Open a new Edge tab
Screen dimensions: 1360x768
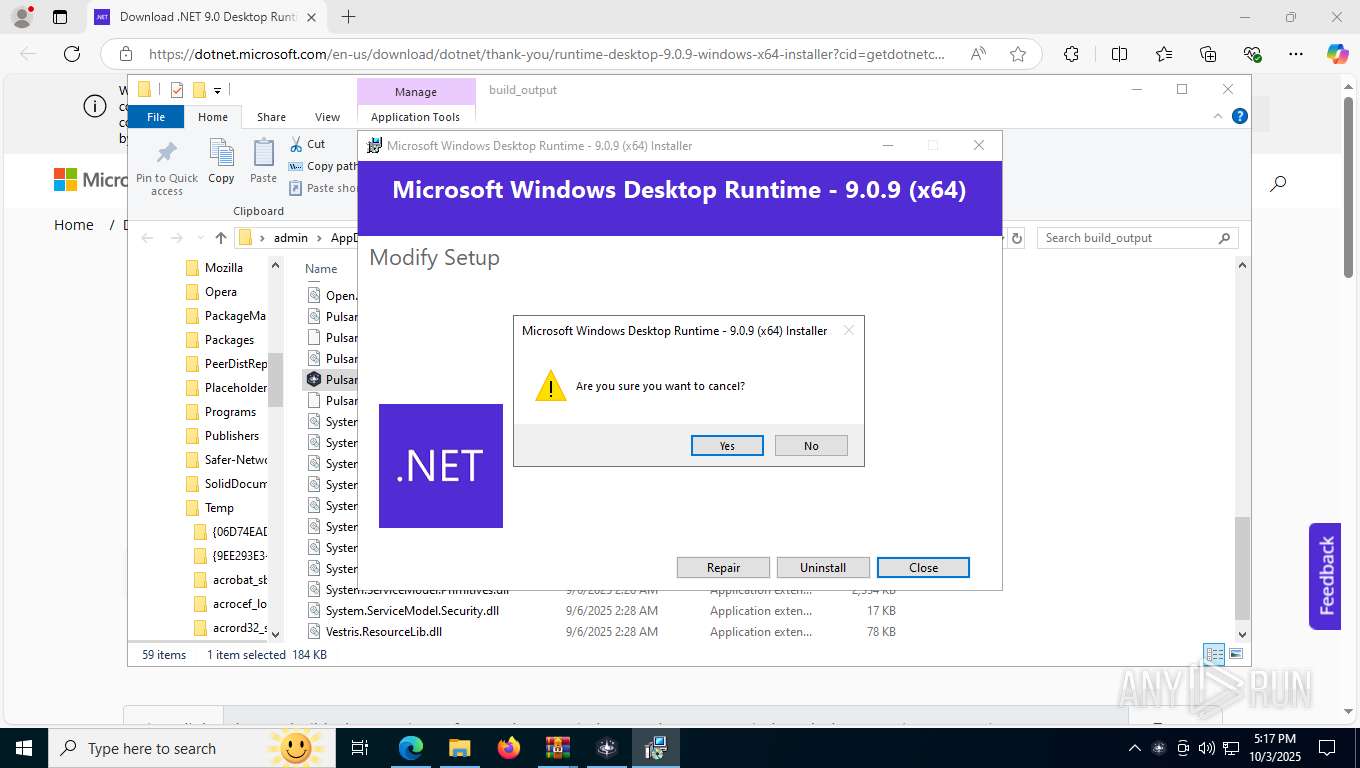click(348, 17)
